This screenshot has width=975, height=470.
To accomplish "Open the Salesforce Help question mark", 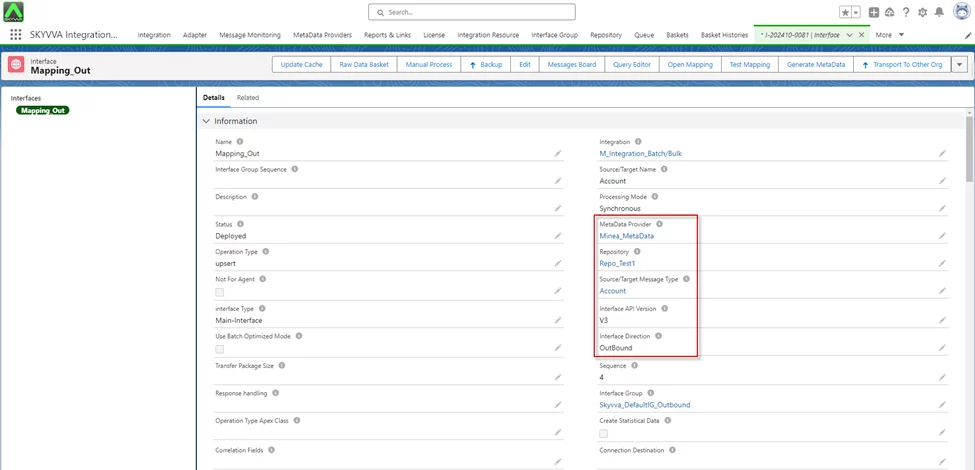I will coord(906,12).
